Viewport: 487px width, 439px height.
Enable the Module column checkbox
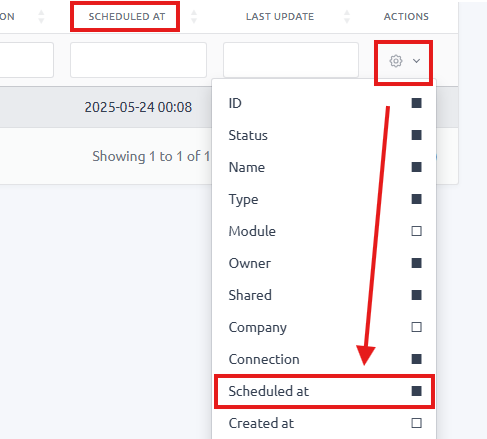[416, 231]
